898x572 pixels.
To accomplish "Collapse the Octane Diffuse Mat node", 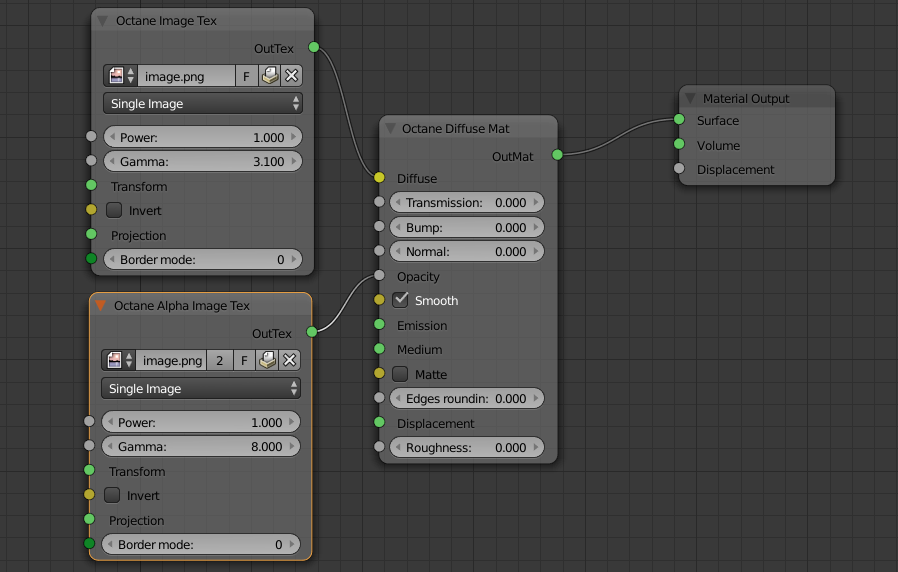I will (391, 129).
